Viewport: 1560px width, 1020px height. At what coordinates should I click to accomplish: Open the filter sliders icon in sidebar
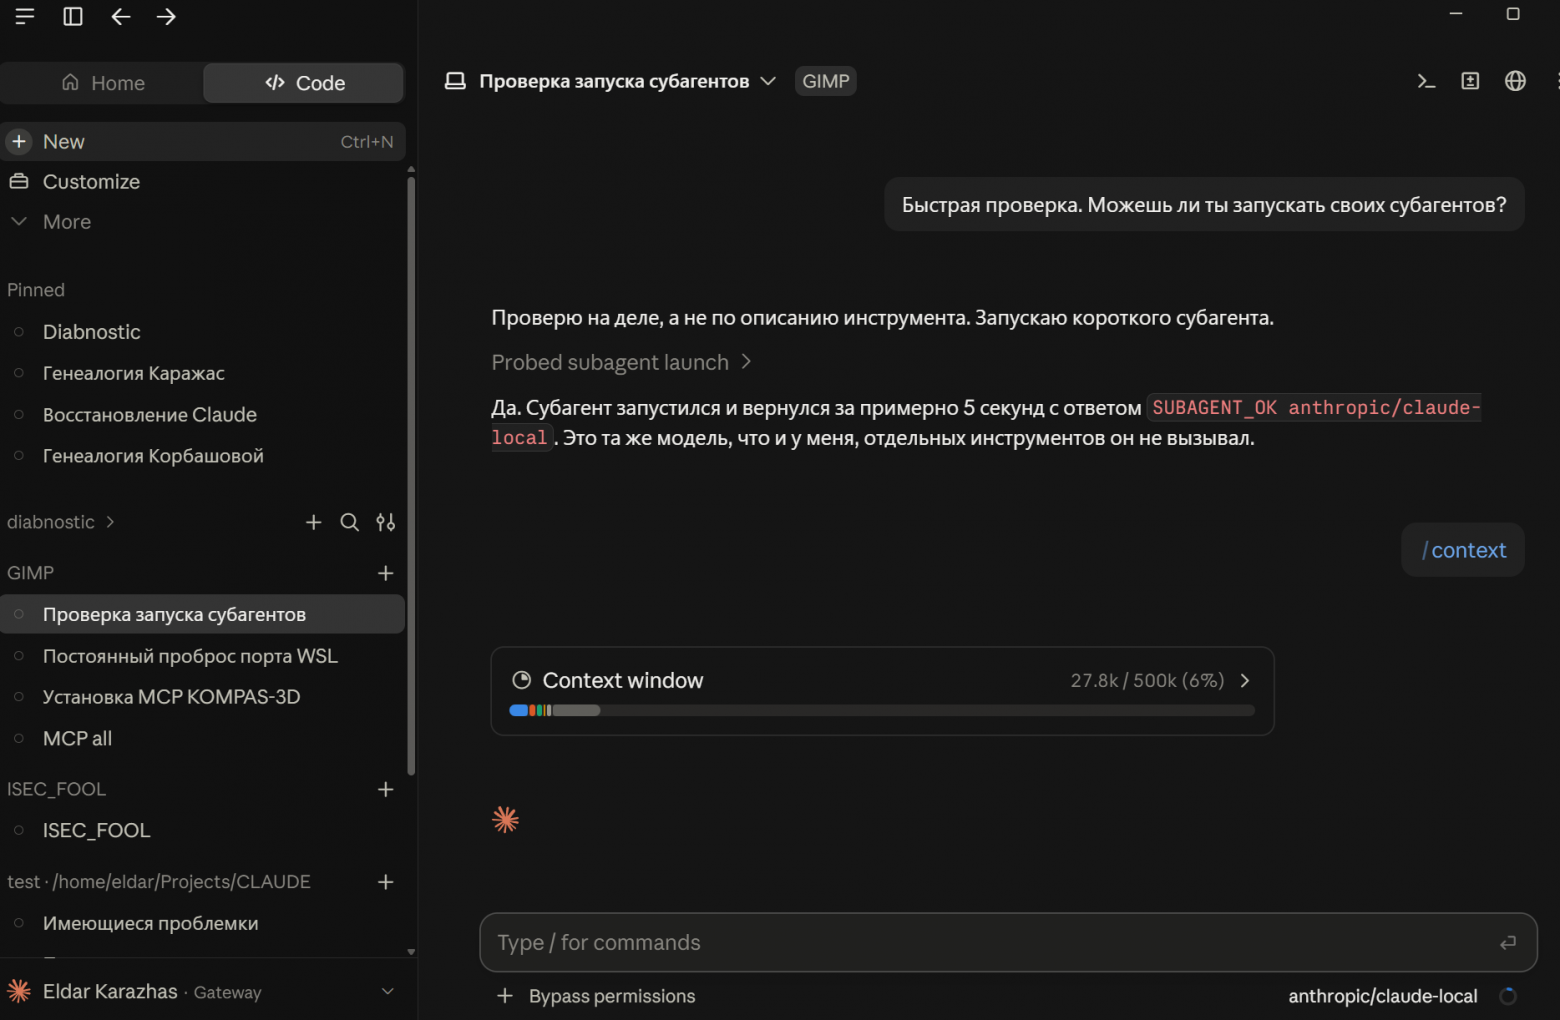click(x=386, y=522)
